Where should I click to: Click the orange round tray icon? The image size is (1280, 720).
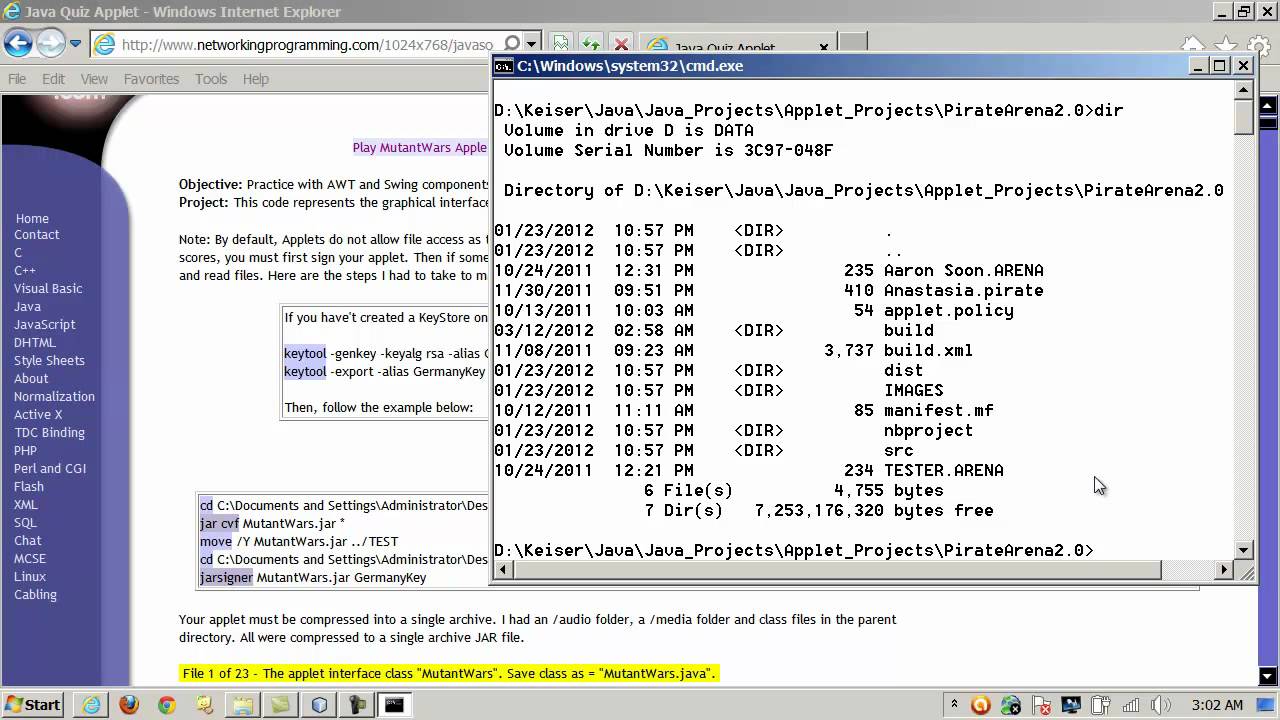point(980,705)
